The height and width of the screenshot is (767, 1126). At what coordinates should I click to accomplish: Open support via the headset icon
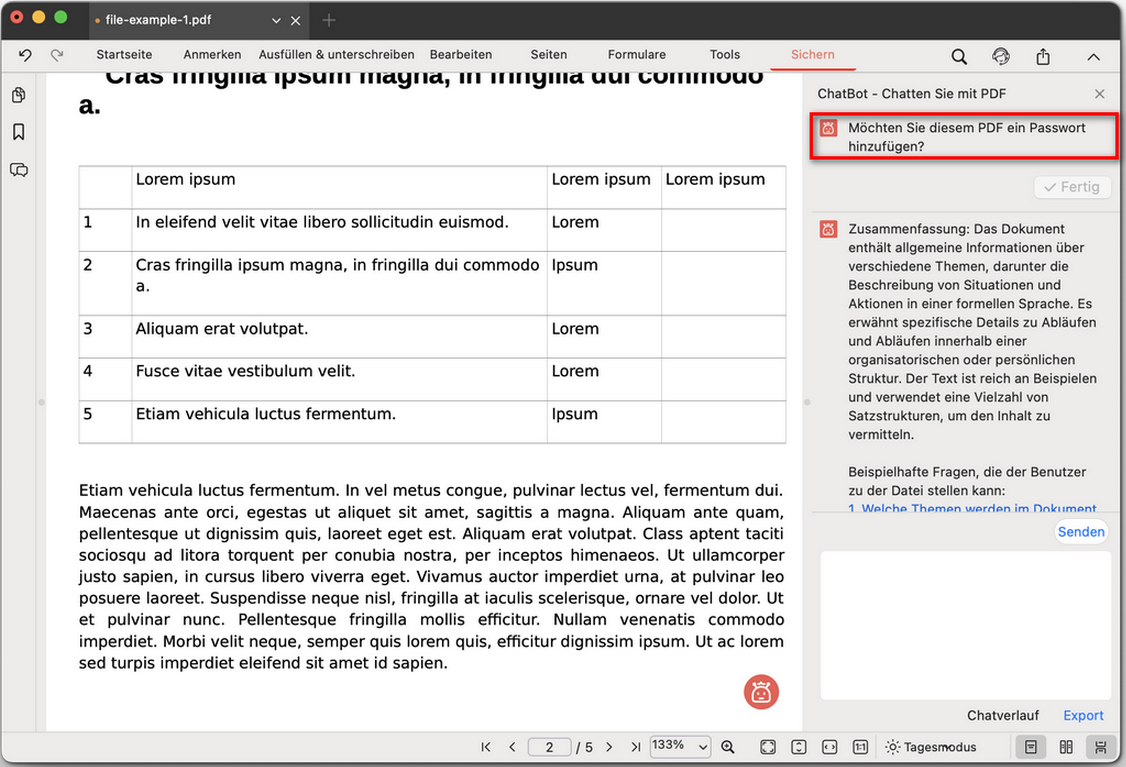1001,56
